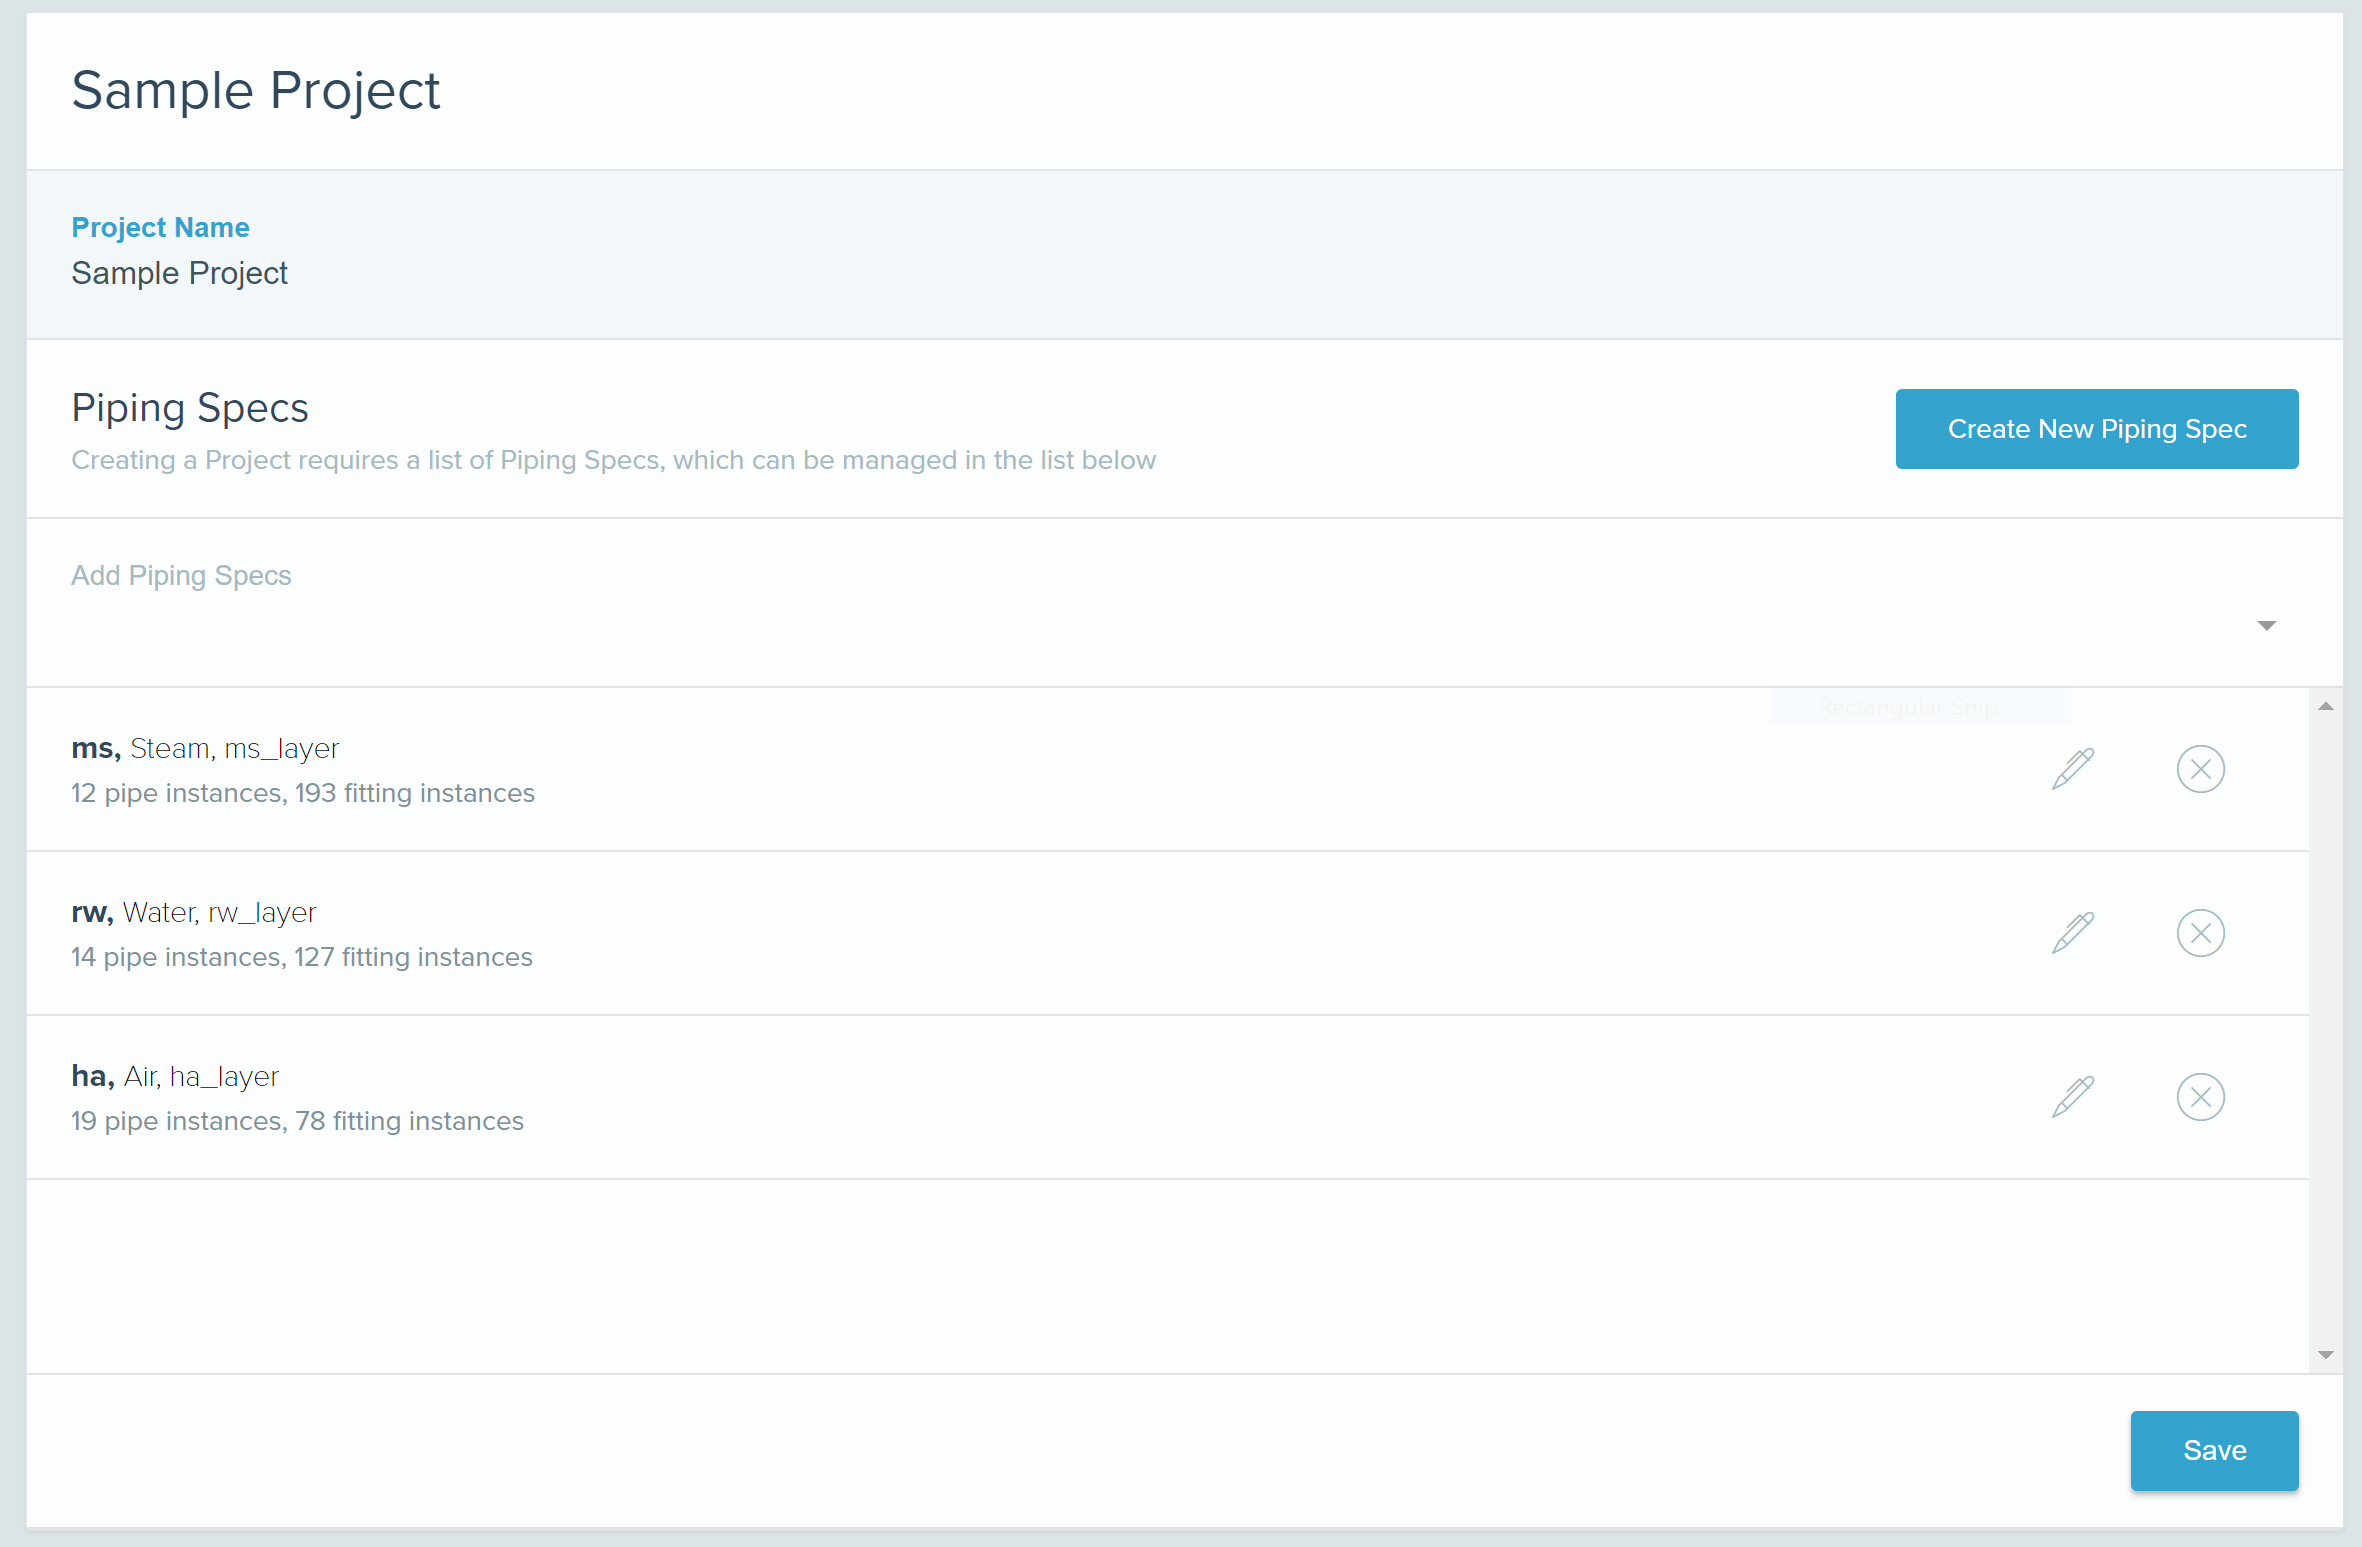Viewport: 2362px width, 1547px height.
Task: Save the project
Action: coord(2214,1450)
